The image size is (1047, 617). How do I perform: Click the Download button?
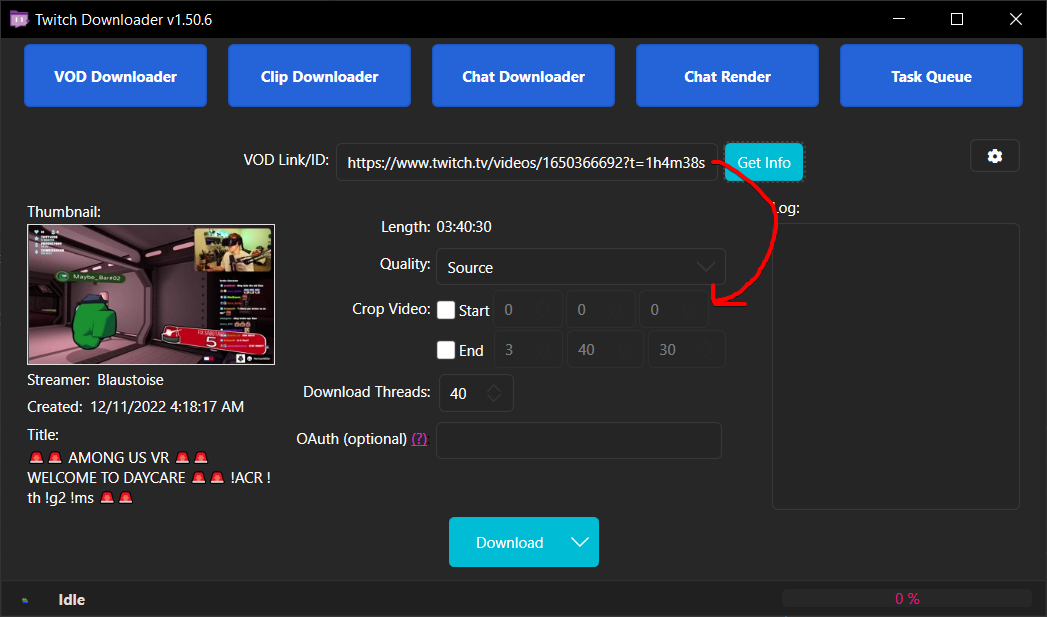[510, 542]
